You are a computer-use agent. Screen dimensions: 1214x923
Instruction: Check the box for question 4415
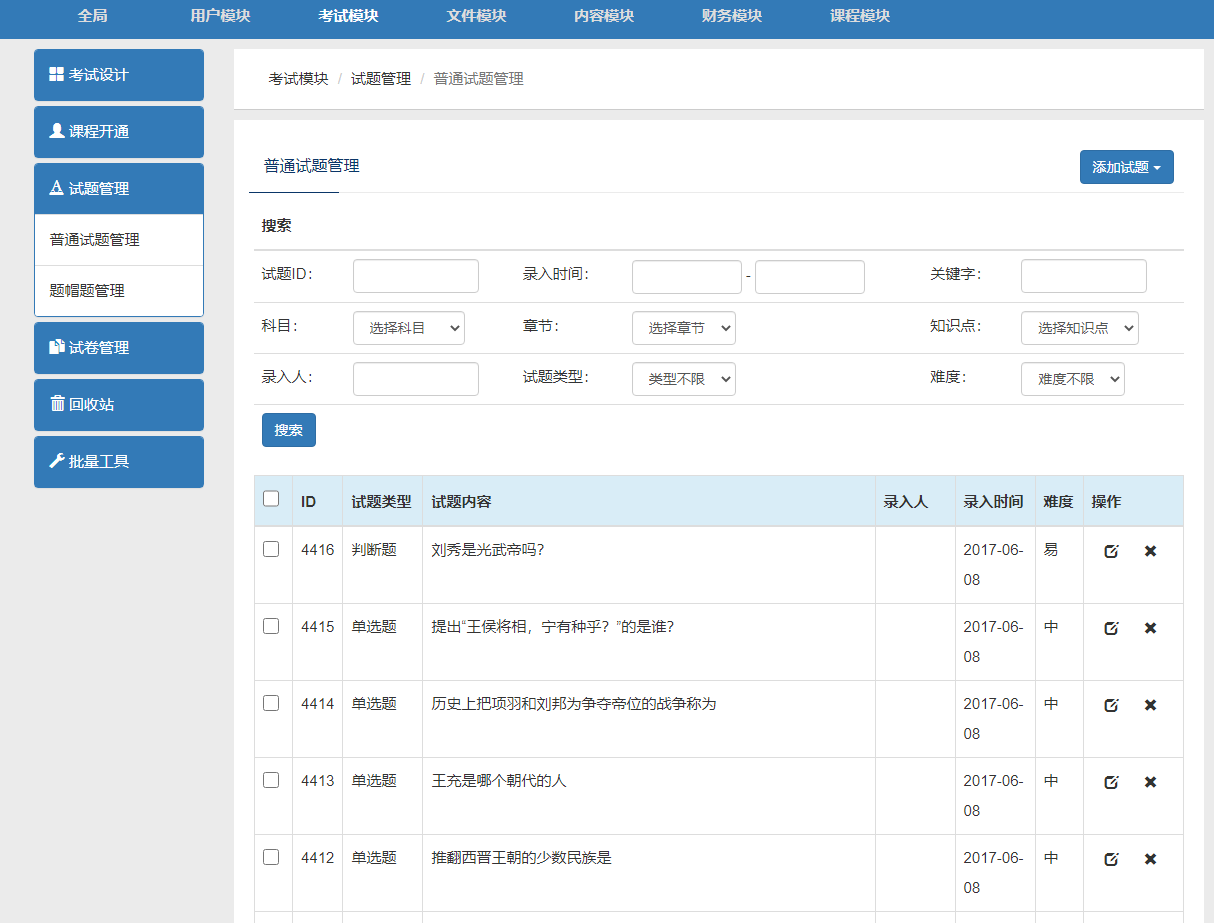(x=271, y=626)
